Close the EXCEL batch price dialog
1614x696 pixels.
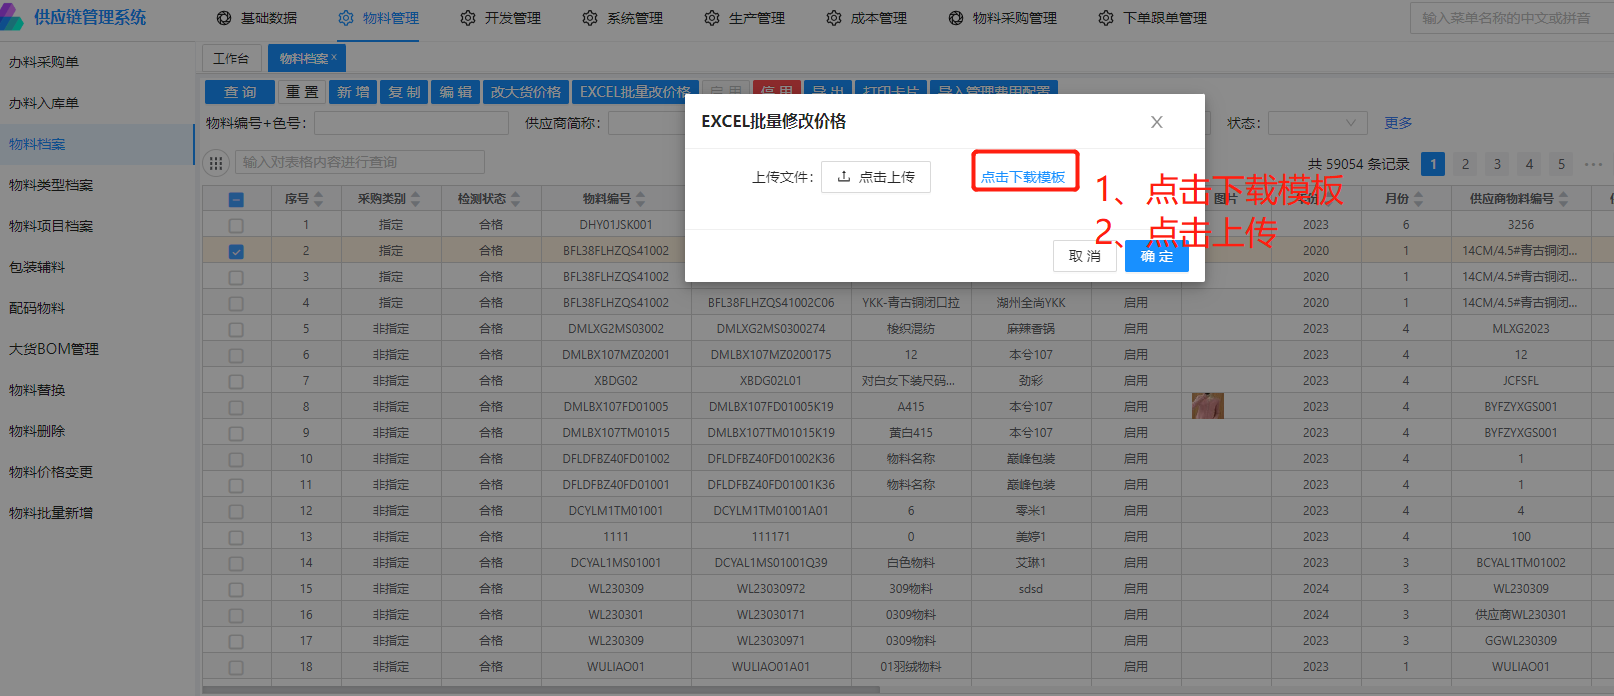[x=1156, y=122]
